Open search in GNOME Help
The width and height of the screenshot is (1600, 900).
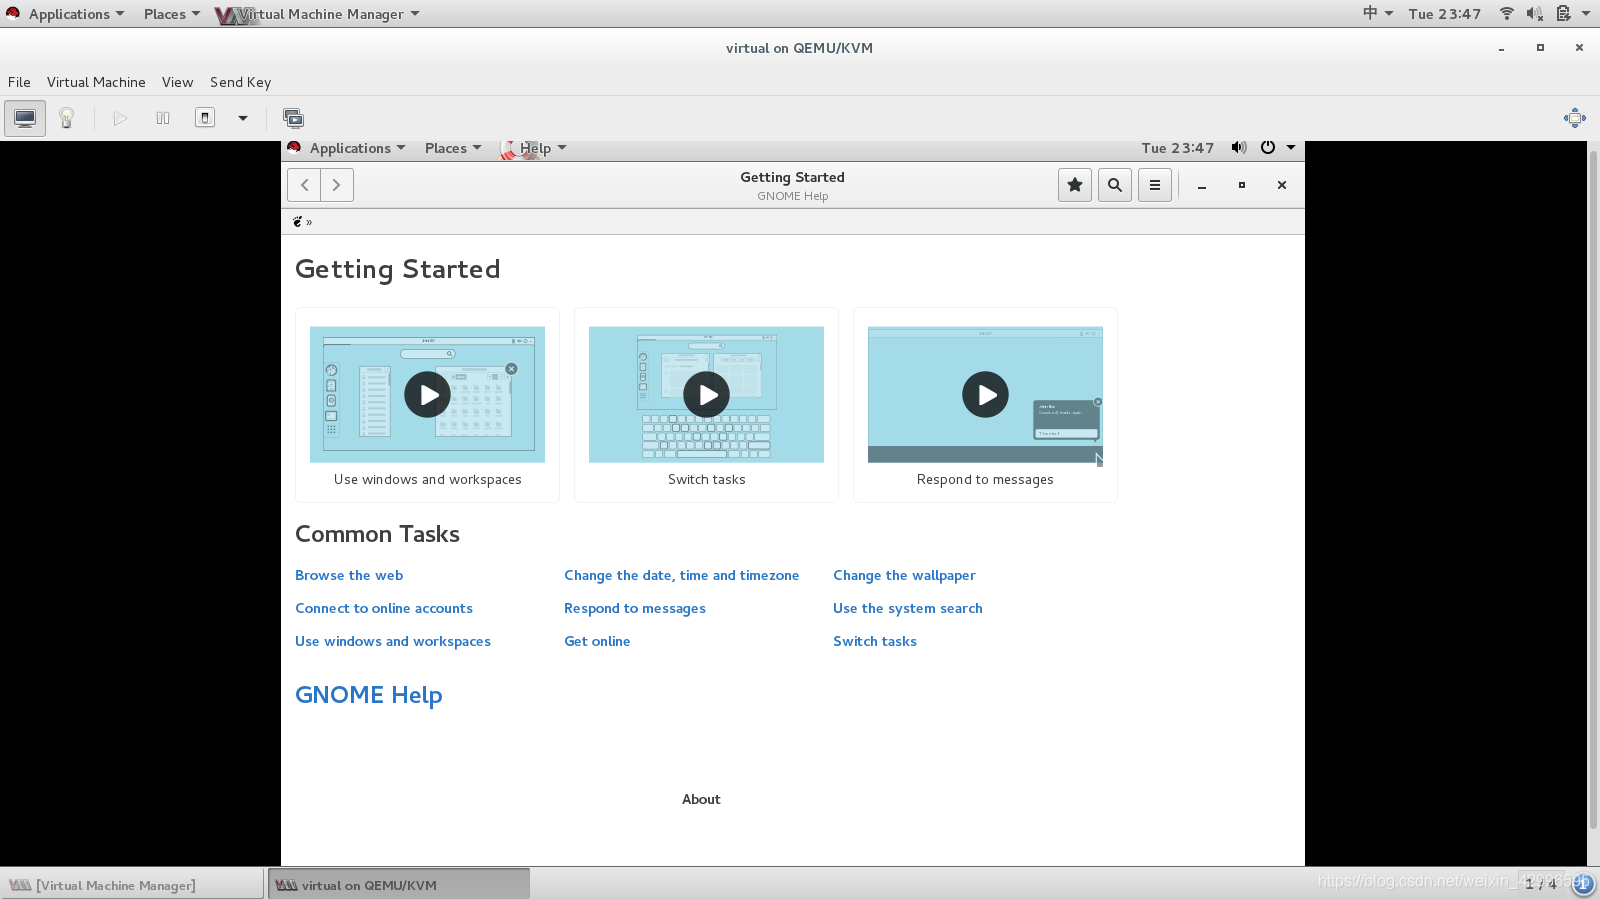1115,185
